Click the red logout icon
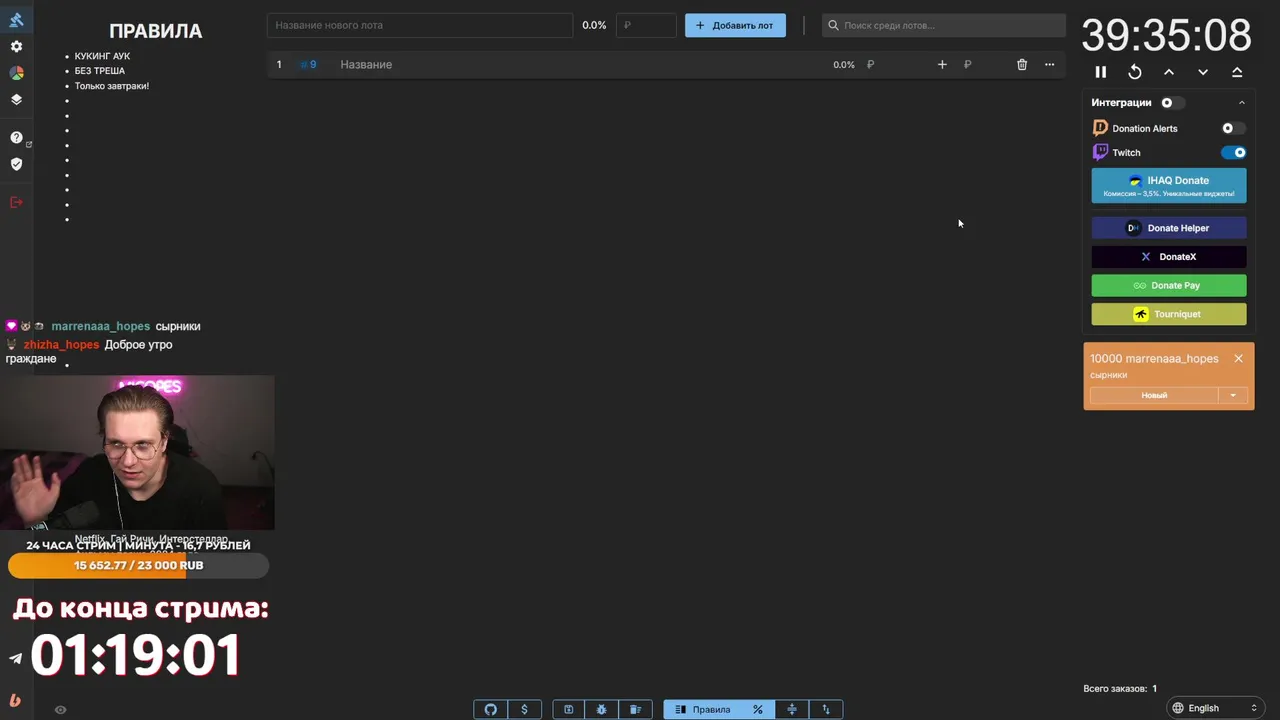This screenshot has height=720, width=1280. [x=16, y=202]
